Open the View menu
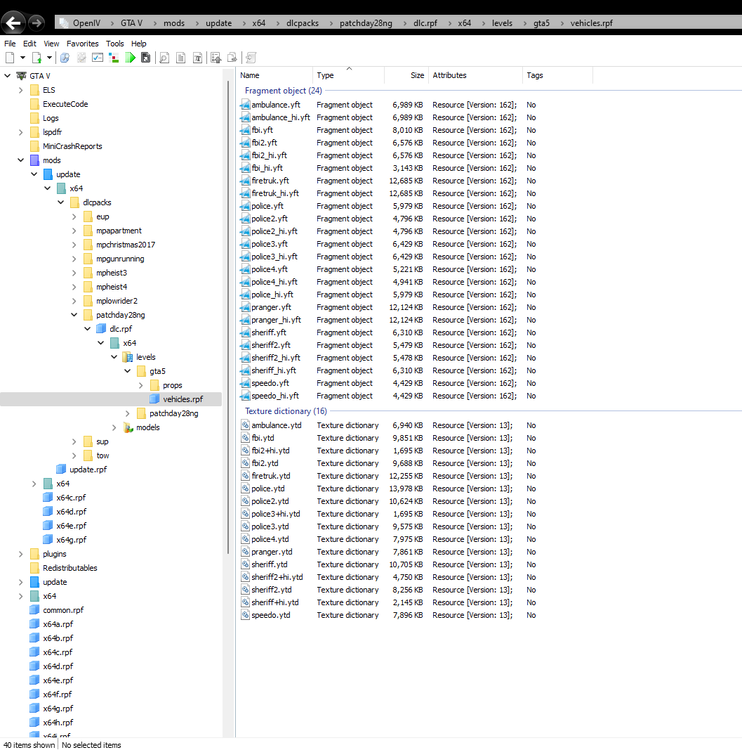 coord(51,44)
